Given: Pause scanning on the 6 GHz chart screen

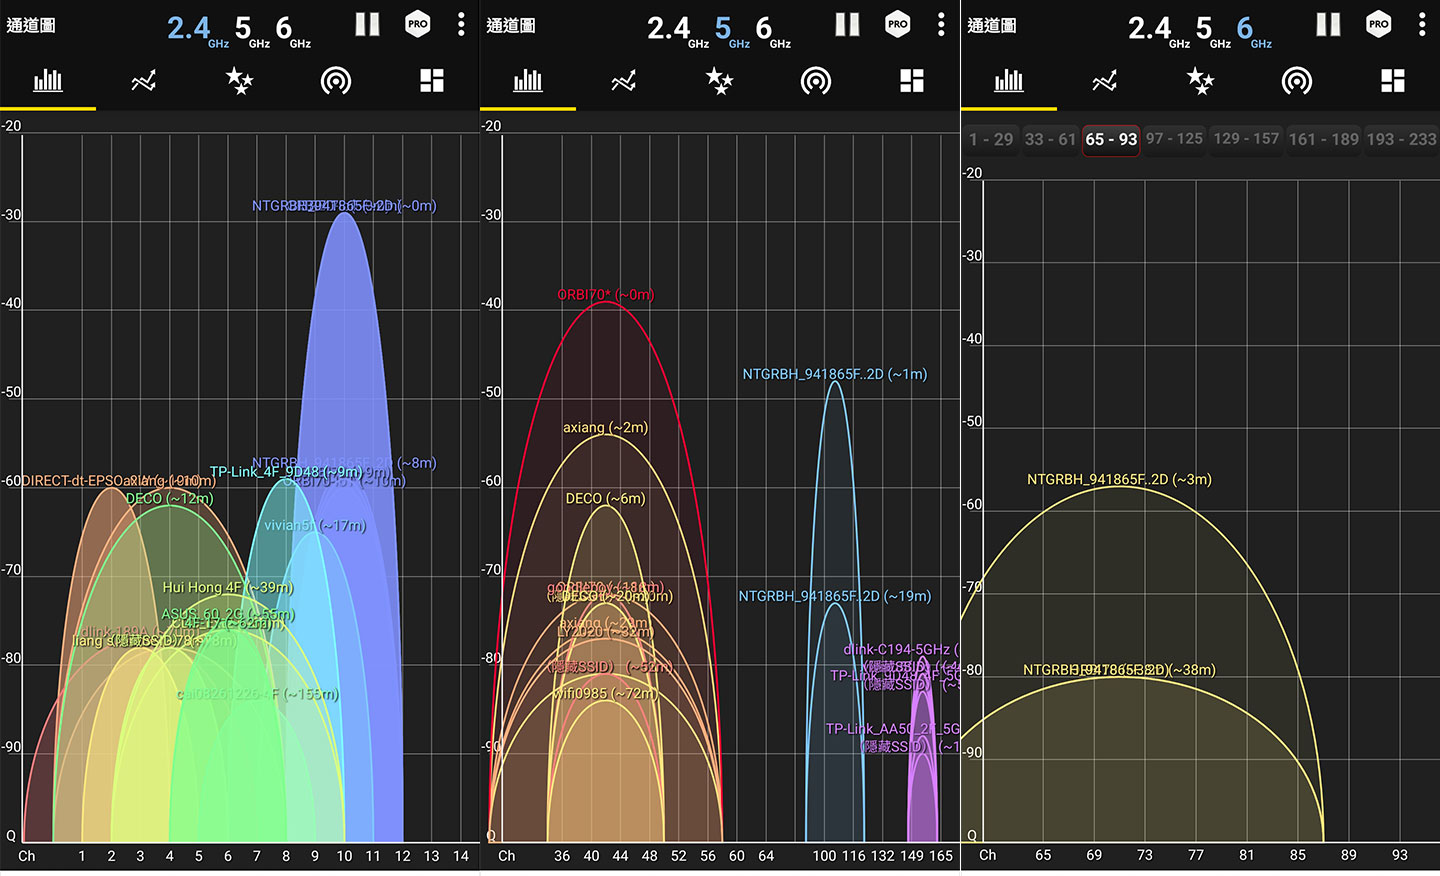Looking at the screenshot, I should point(1328,25).
